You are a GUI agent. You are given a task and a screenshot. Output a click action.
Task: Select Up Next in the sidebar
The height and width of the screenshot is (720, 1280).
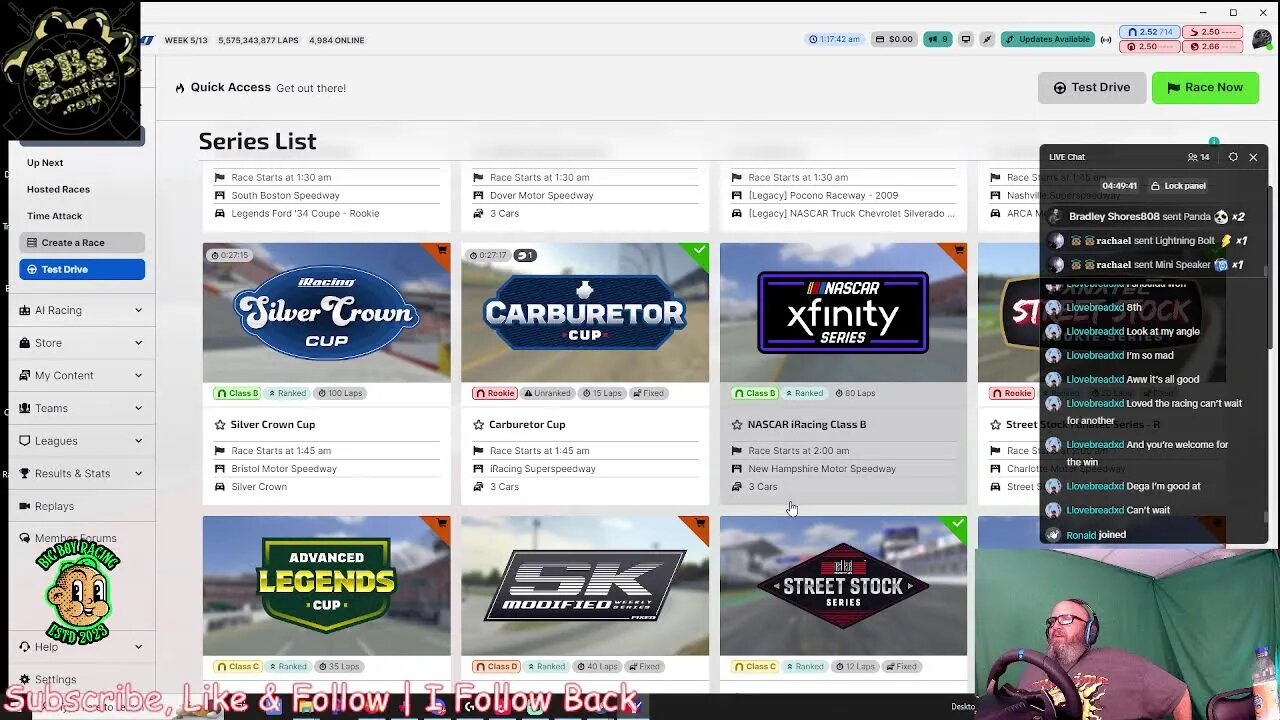point(45,162)
